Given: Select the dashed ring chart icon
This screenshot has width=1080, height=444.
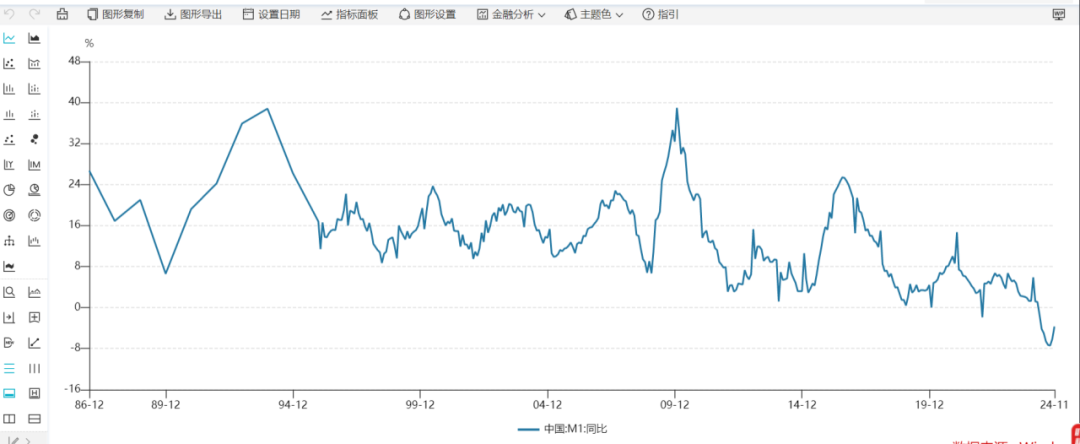Looking at the screenshot, I should pyautogui.click(x=34, y=215).
